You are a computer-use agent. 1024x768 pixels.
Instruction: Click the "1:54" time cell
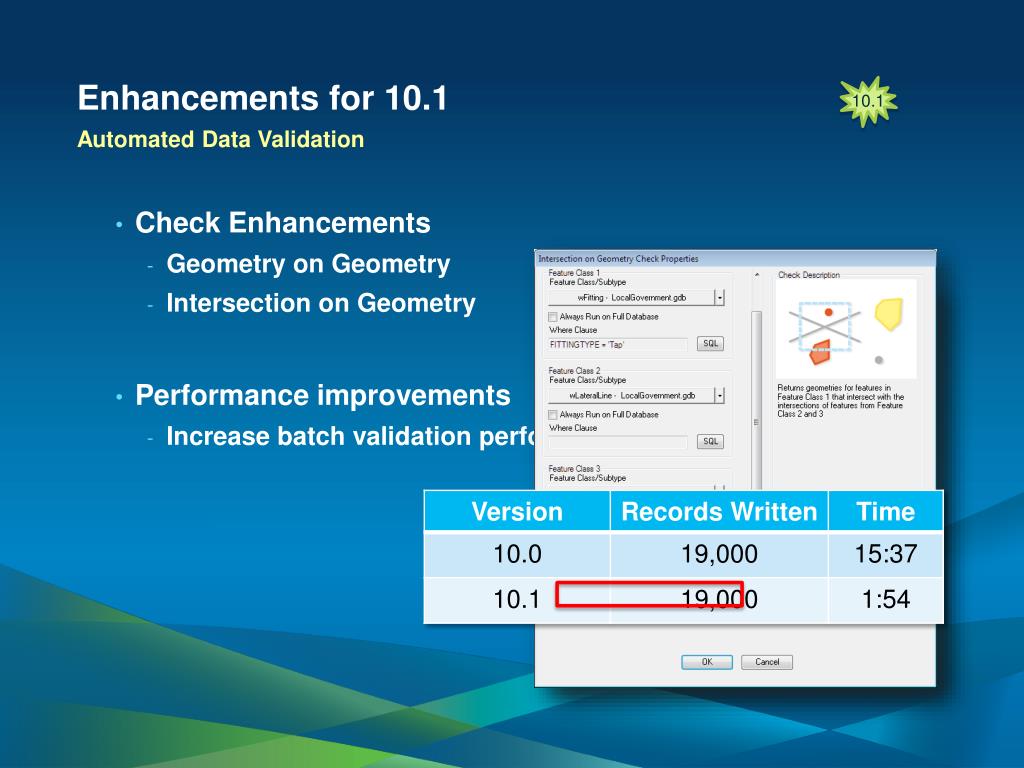point(886,599)
